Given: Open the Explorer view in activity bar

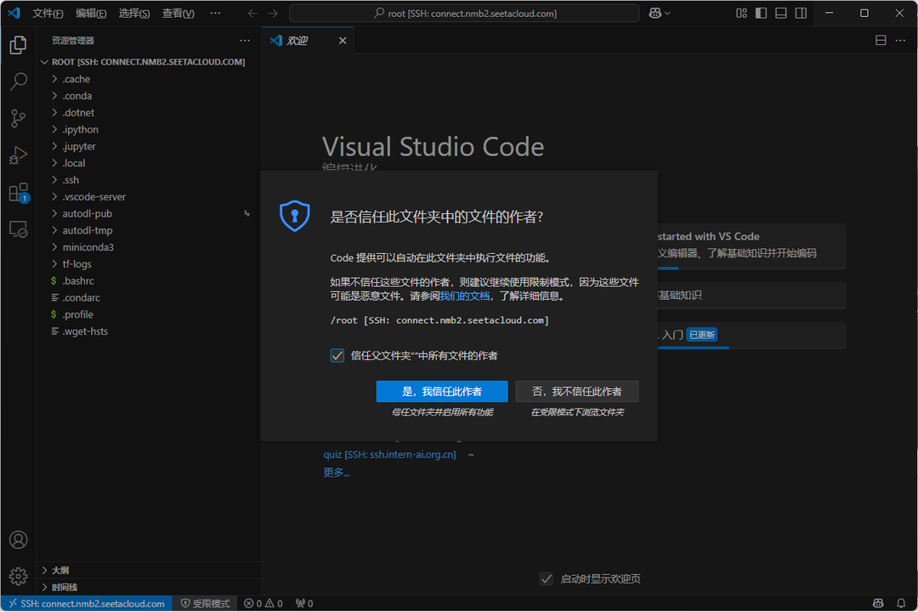Looking at the screenshot, I should point(18,45).
